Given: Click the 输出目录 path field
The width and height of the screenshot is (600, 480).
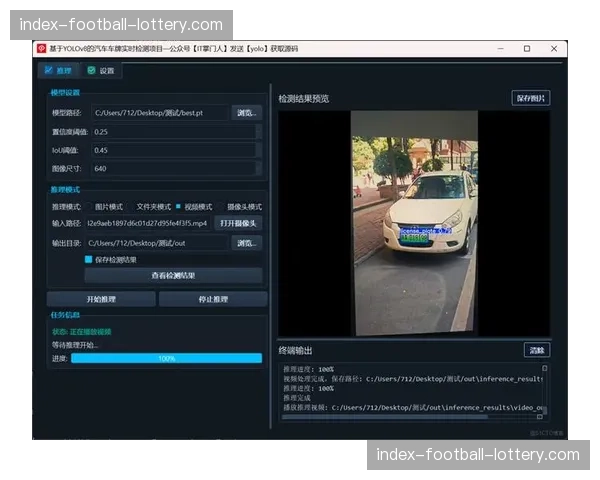Looking at the screenshot, I should pos(157,243).
